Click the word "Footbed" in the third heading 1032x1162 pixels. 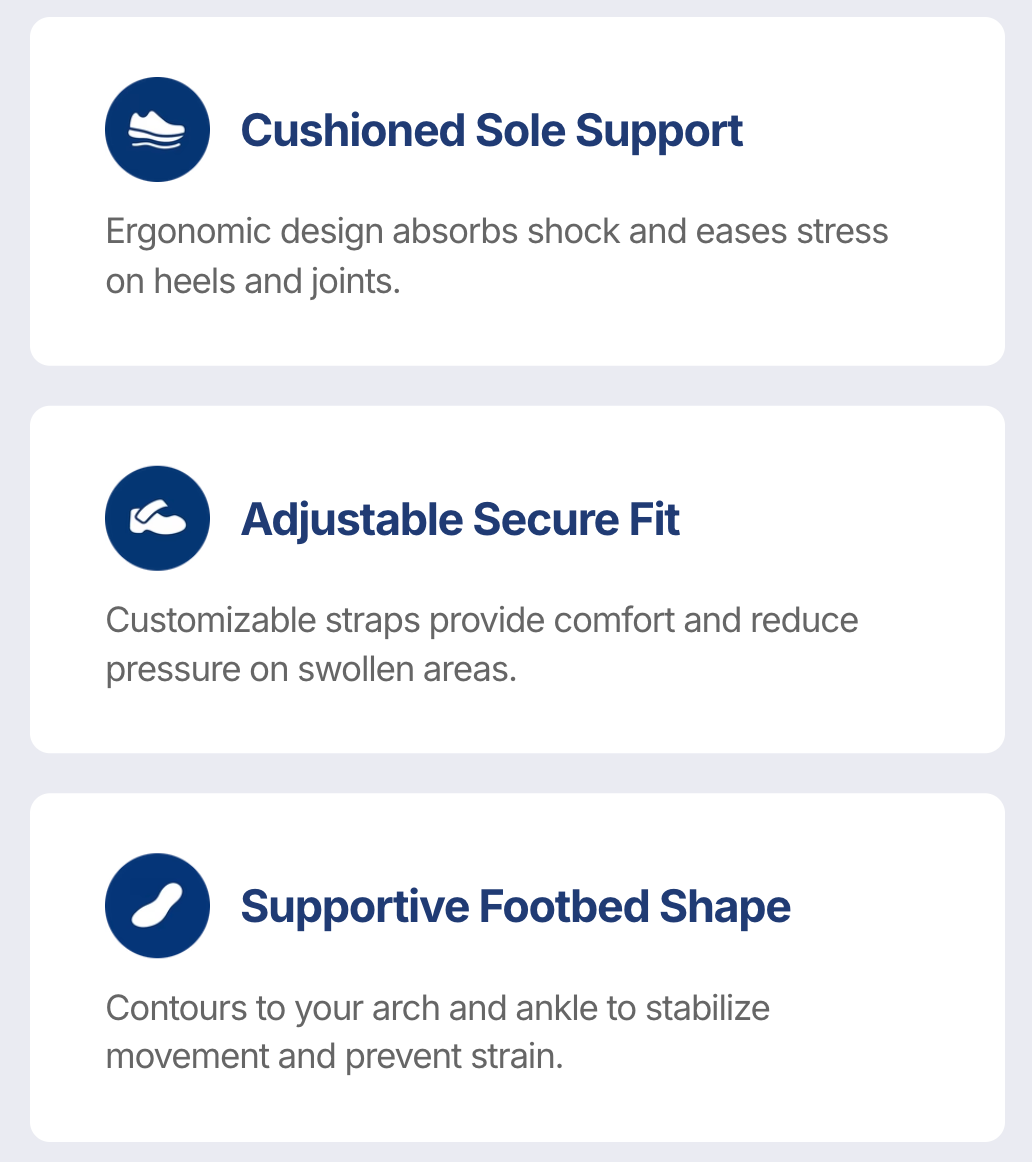coord(564,907)
